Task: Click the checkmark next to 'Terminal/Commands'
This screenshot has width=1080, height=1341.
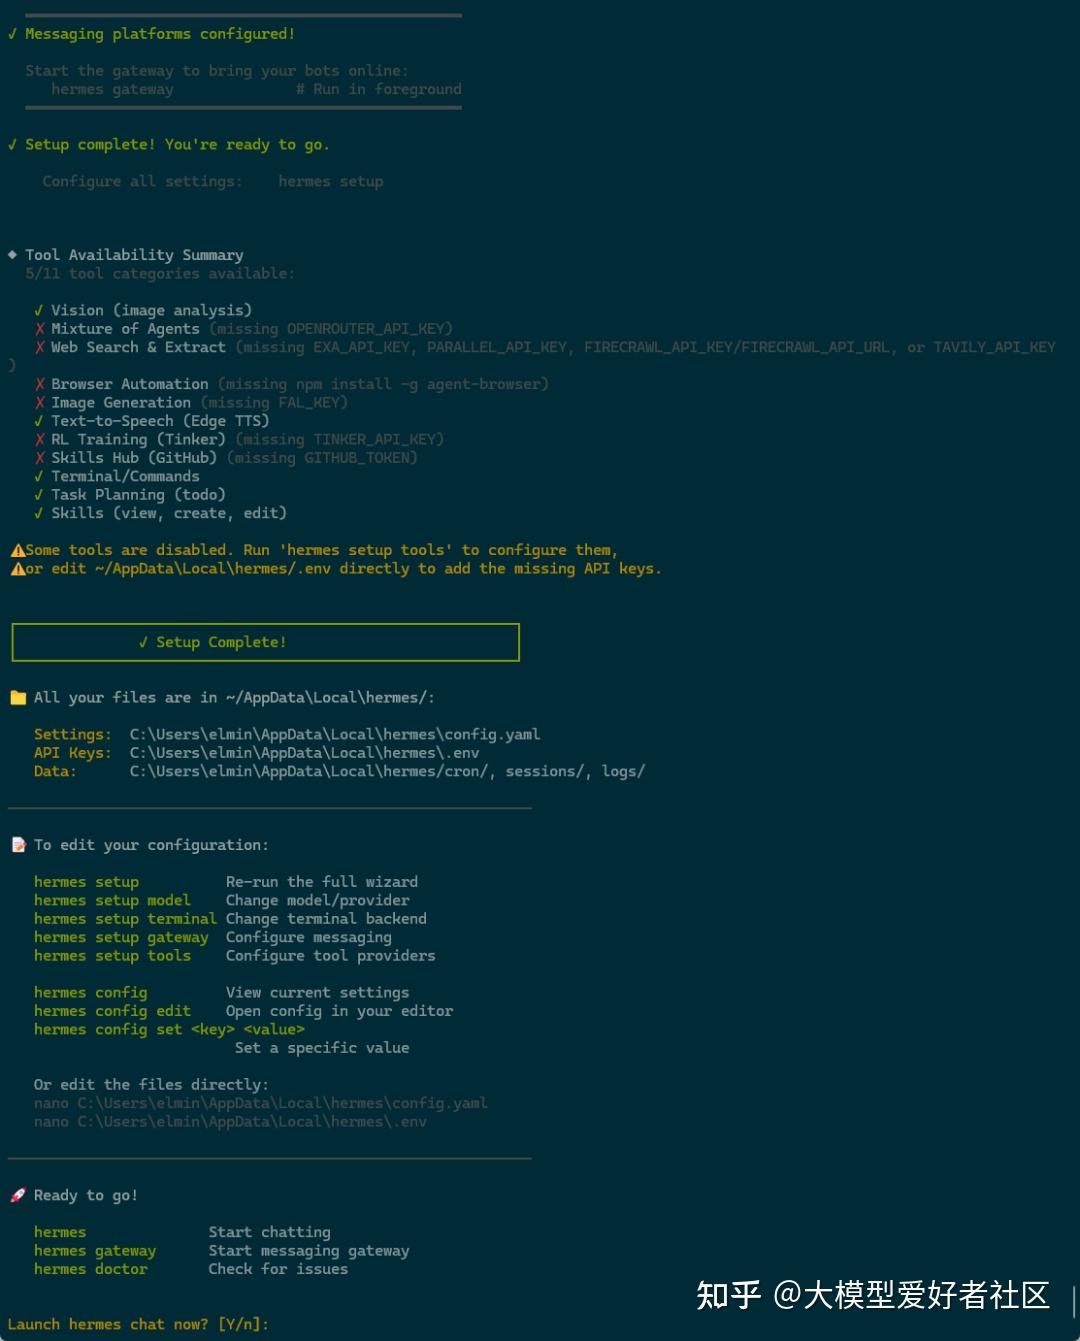Action: (39, 477)
